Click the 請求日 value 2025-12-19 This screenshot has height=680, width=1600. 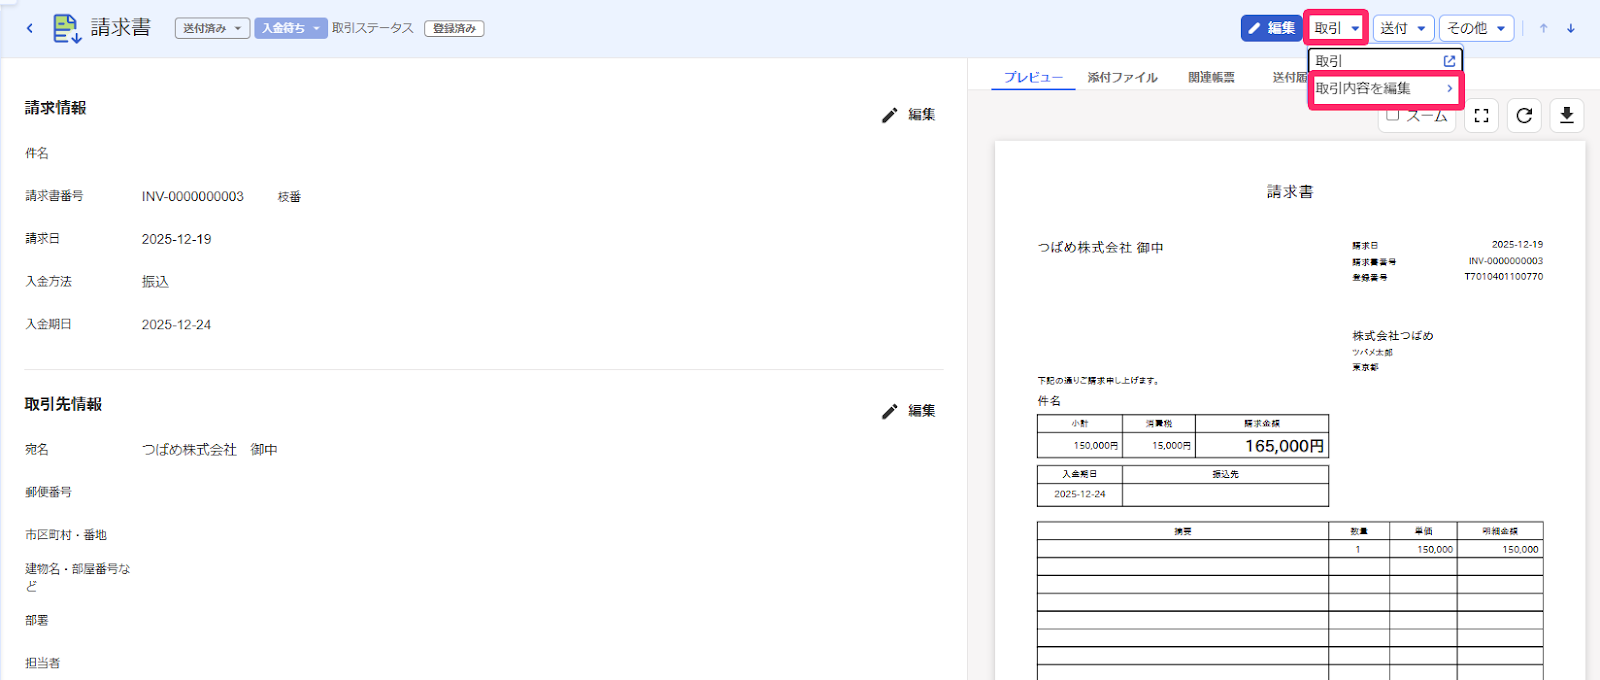click(x=176, y=239)
